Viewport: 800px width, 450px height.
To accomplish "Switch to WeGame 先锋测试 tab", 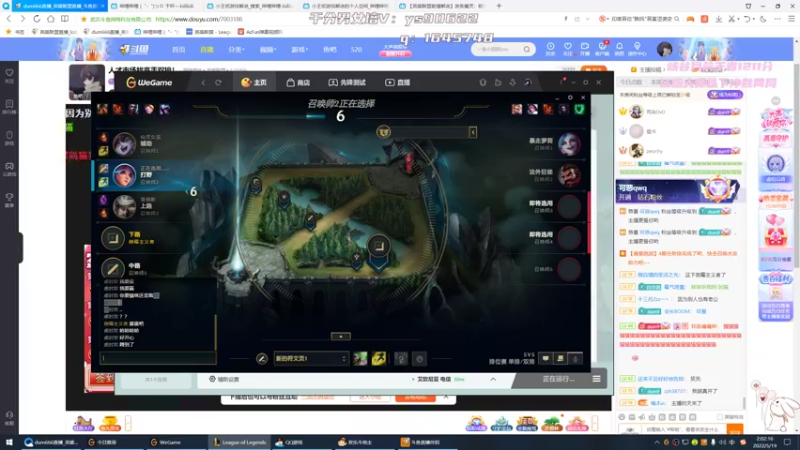I will point(347,82).
